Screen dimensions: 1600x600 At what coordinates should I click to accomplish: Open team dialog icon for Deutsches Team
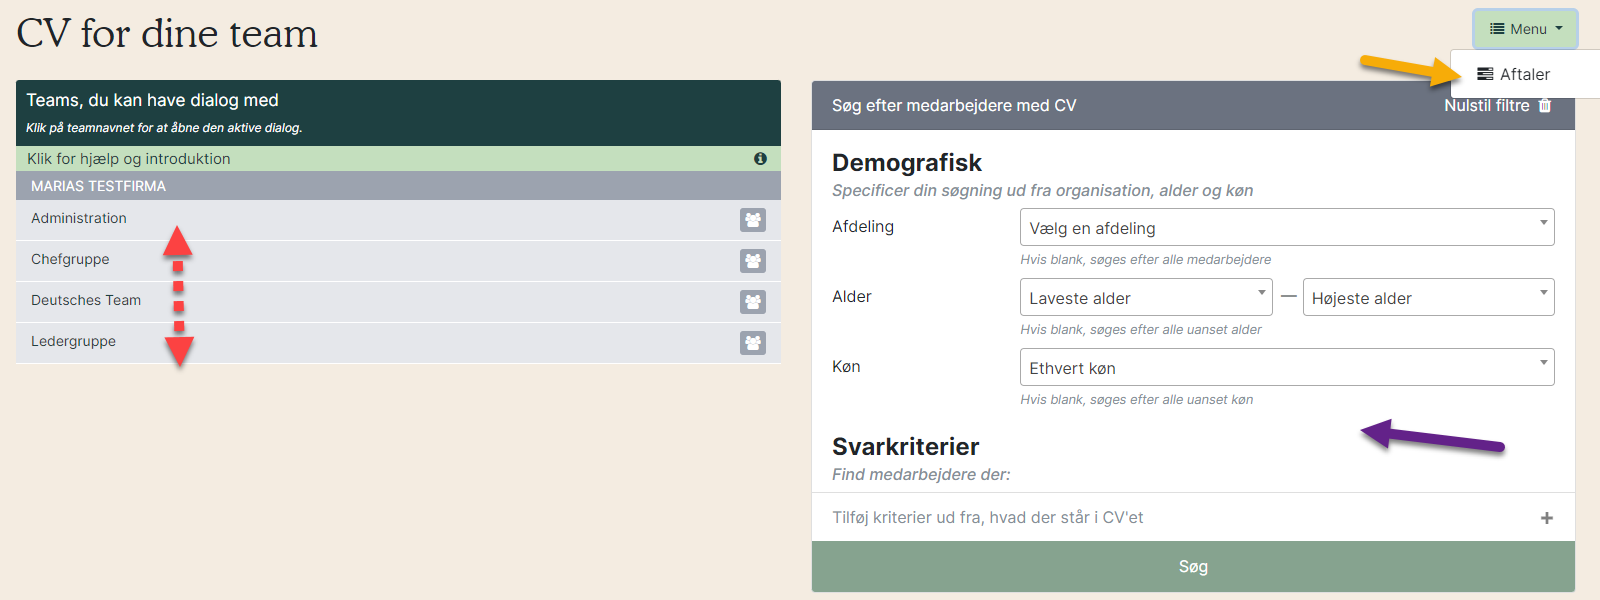tap(753, 302)
